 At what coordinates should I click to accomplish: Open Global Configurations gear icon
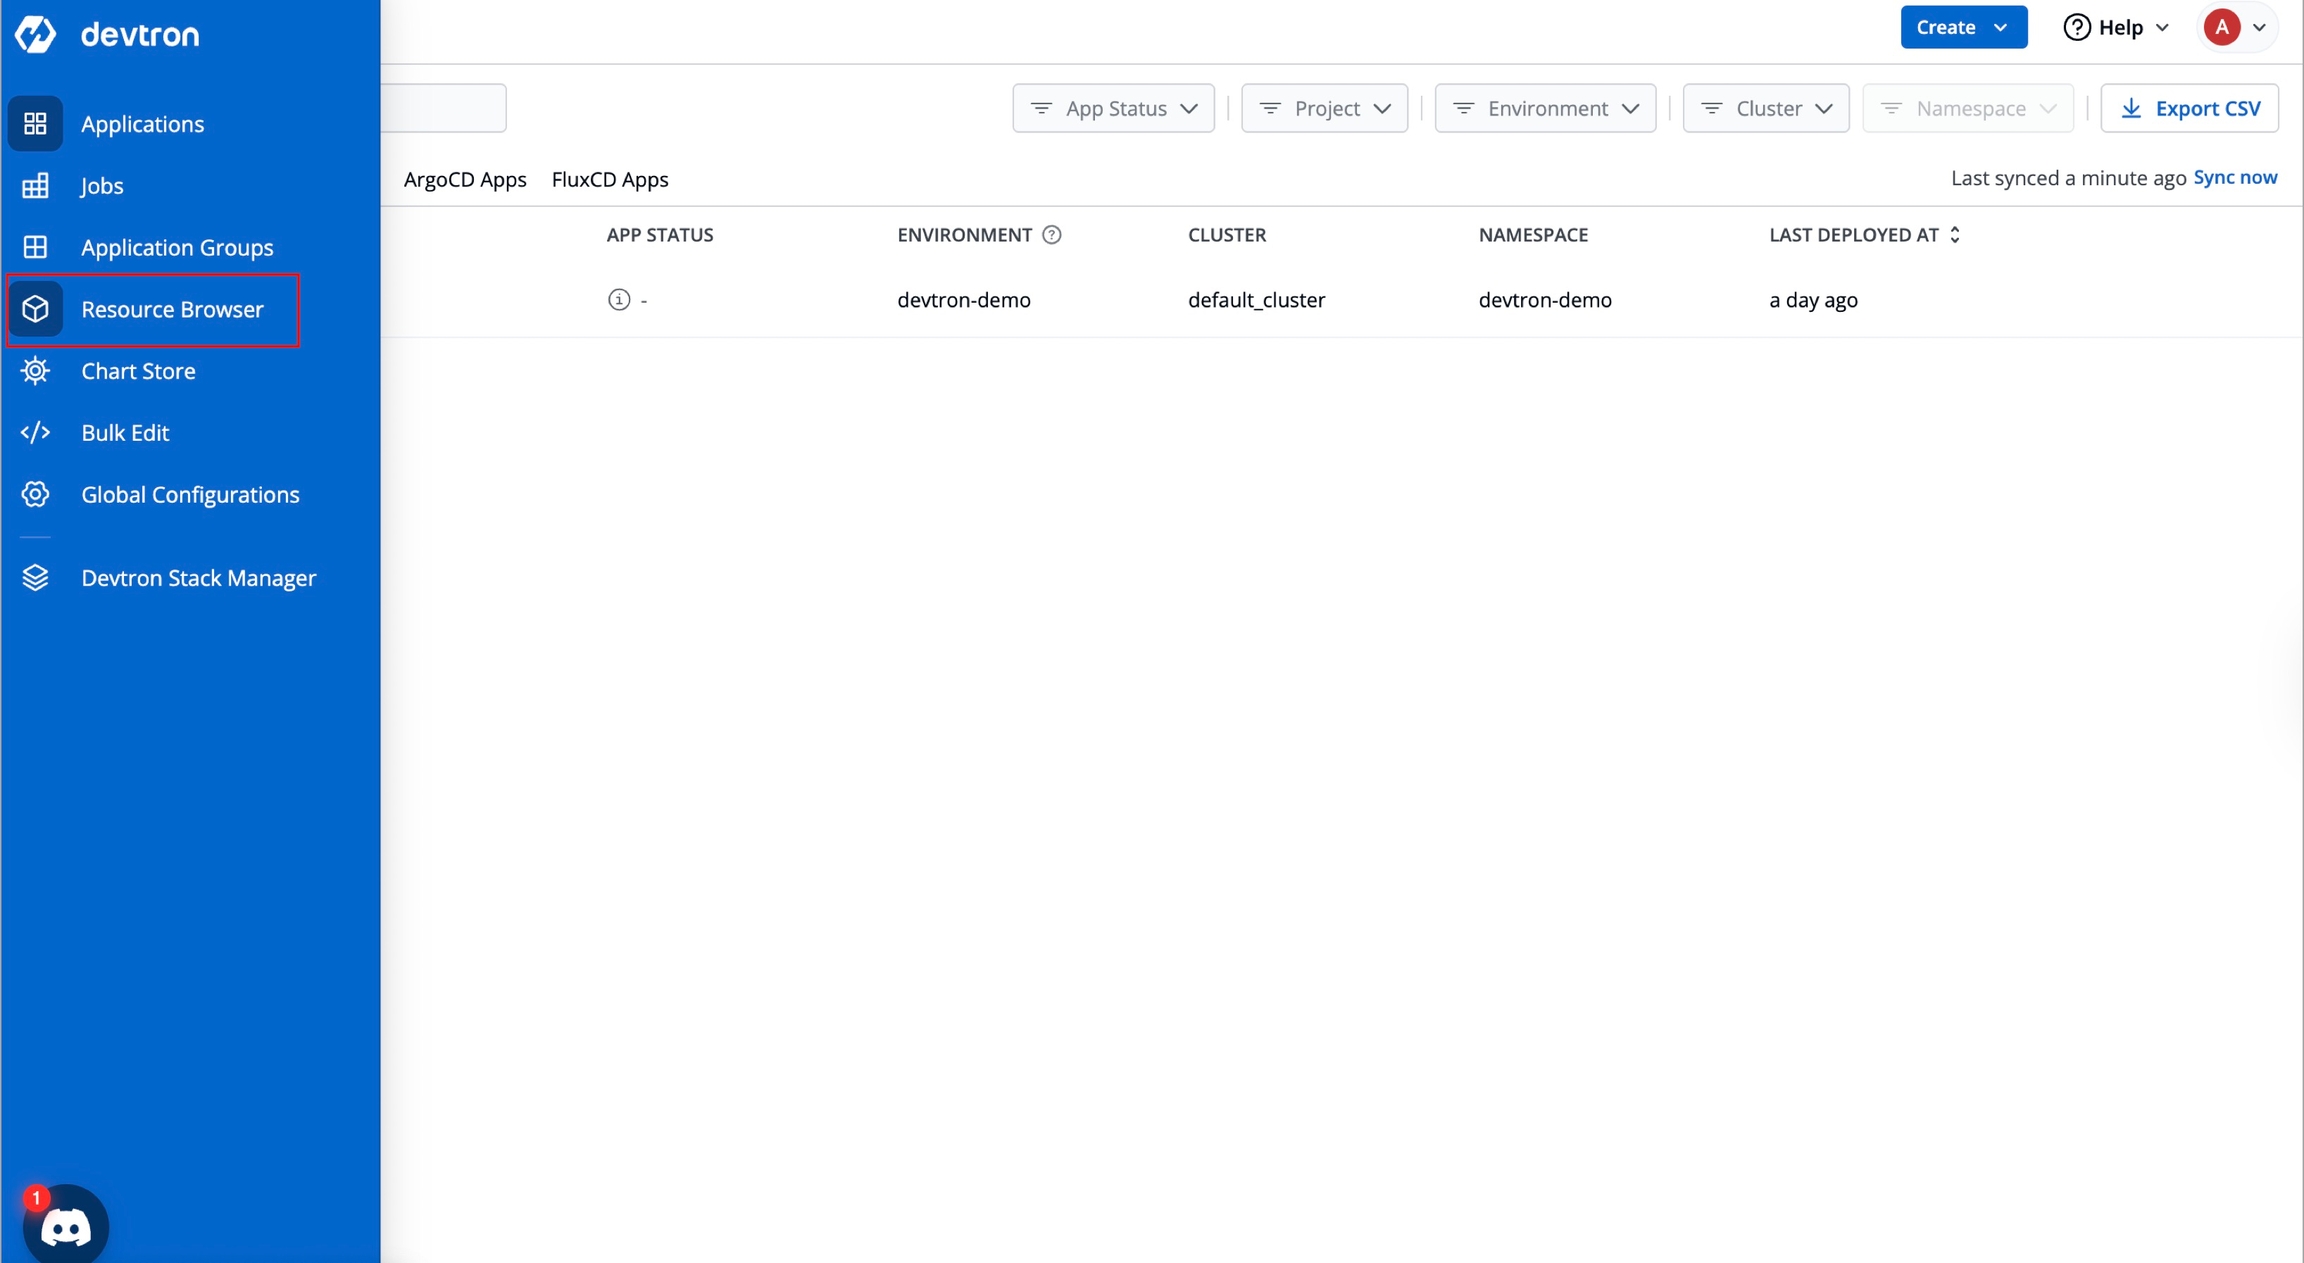[36, 495]
